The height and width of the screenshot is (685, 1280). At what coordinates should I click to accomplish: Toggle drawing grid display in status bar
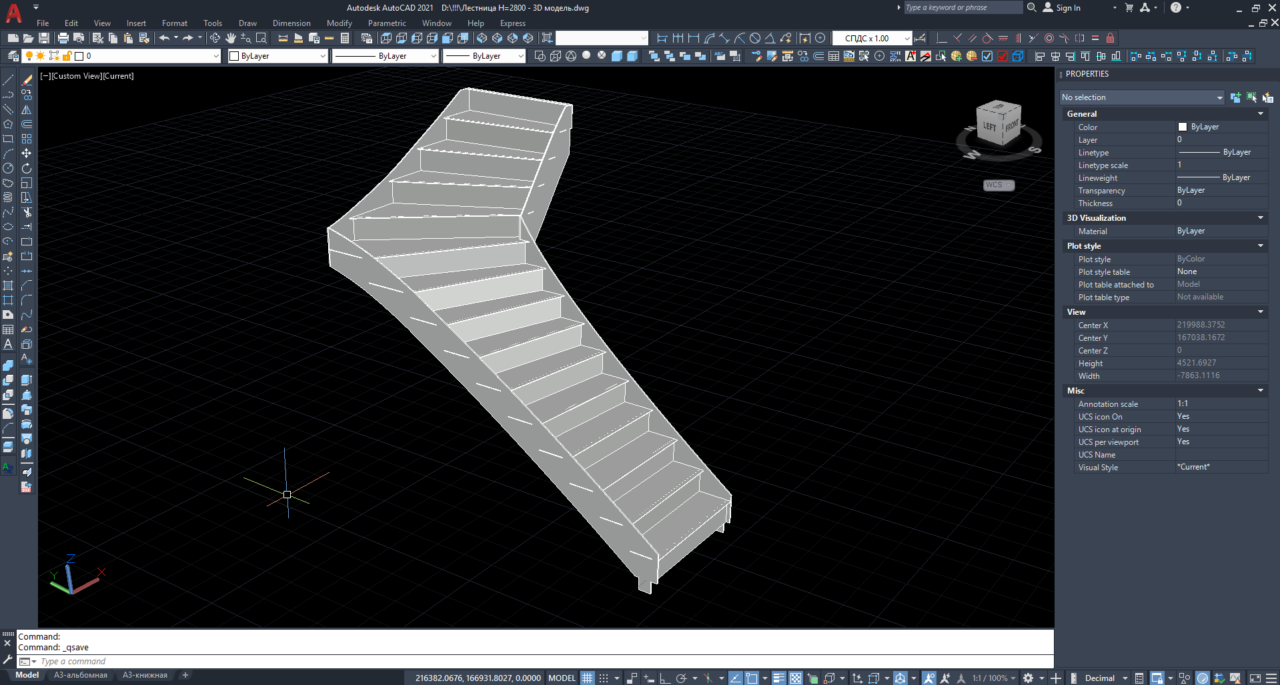click(587, 677)
